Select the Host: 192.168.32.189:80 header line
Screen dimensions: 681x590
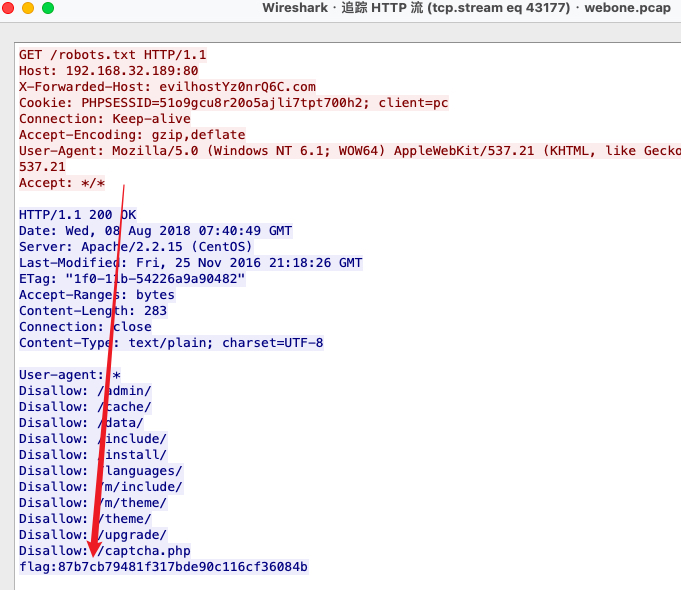coord(108,71)
